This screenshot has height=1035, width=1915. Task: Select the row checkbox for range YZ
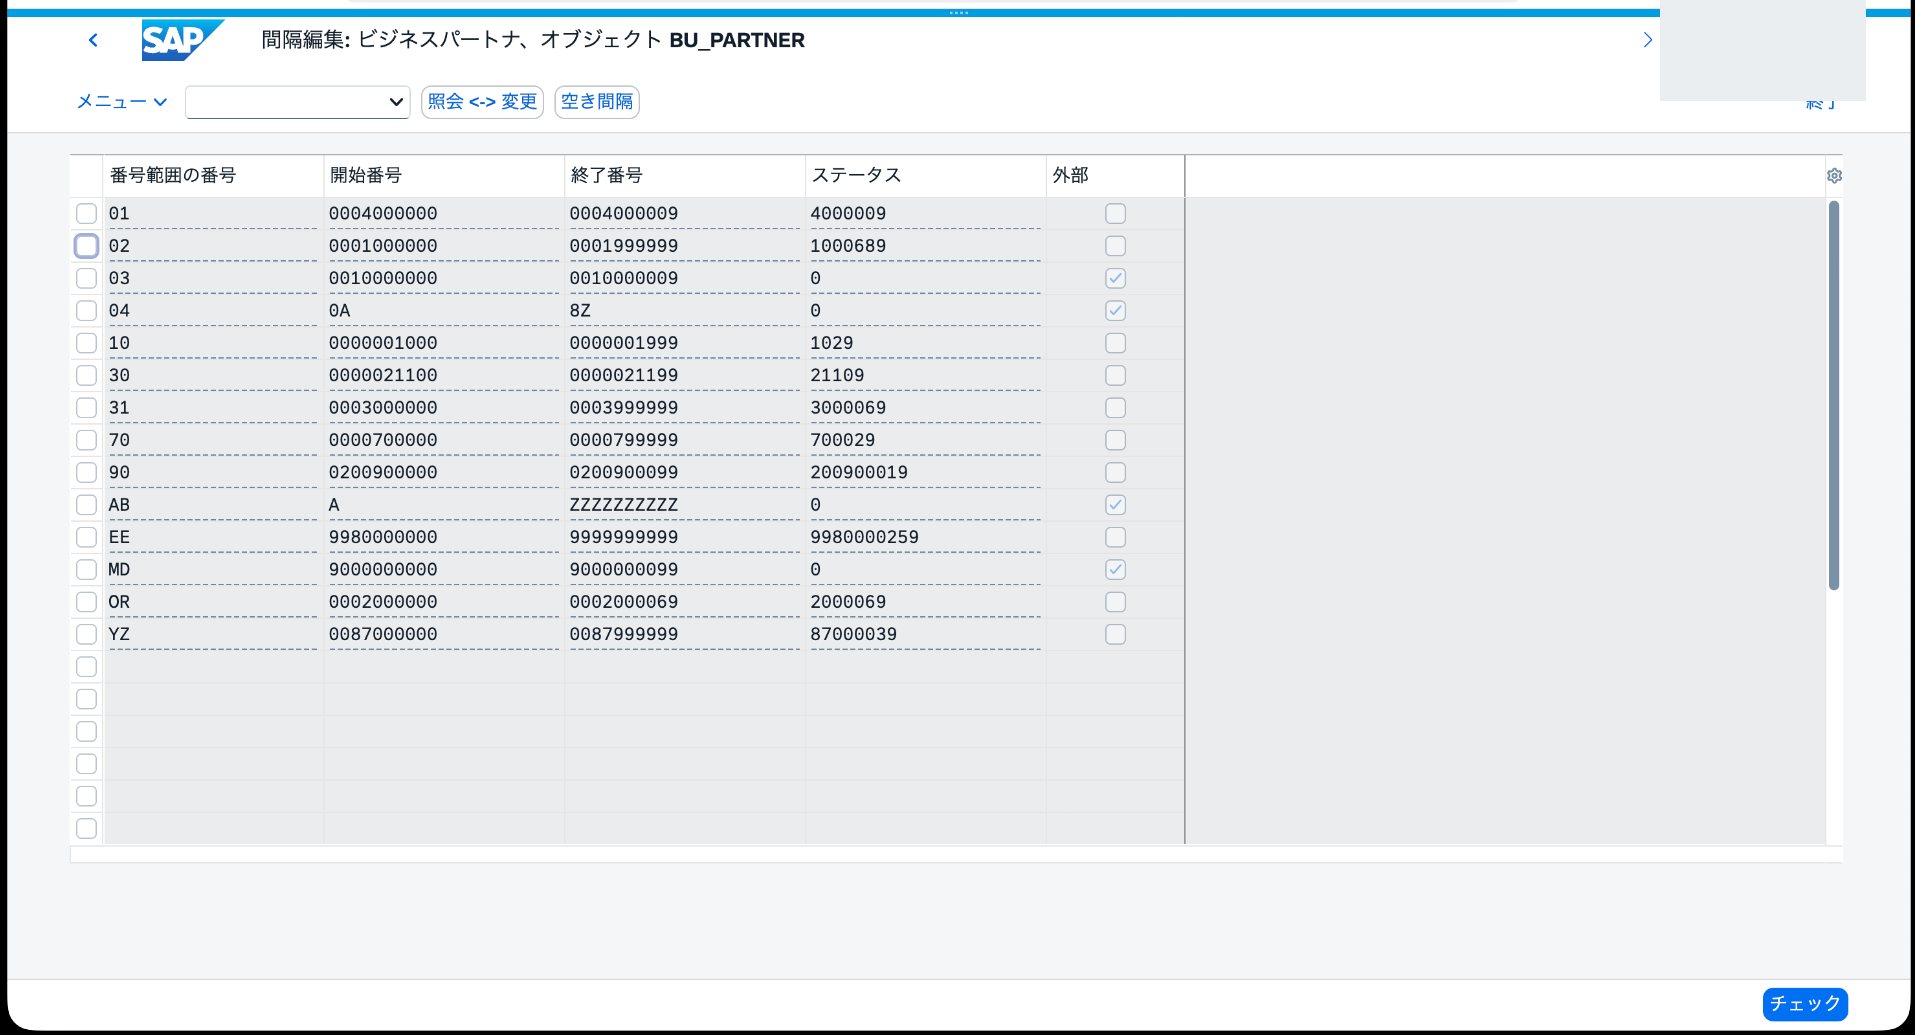click(x=87, y=634)
